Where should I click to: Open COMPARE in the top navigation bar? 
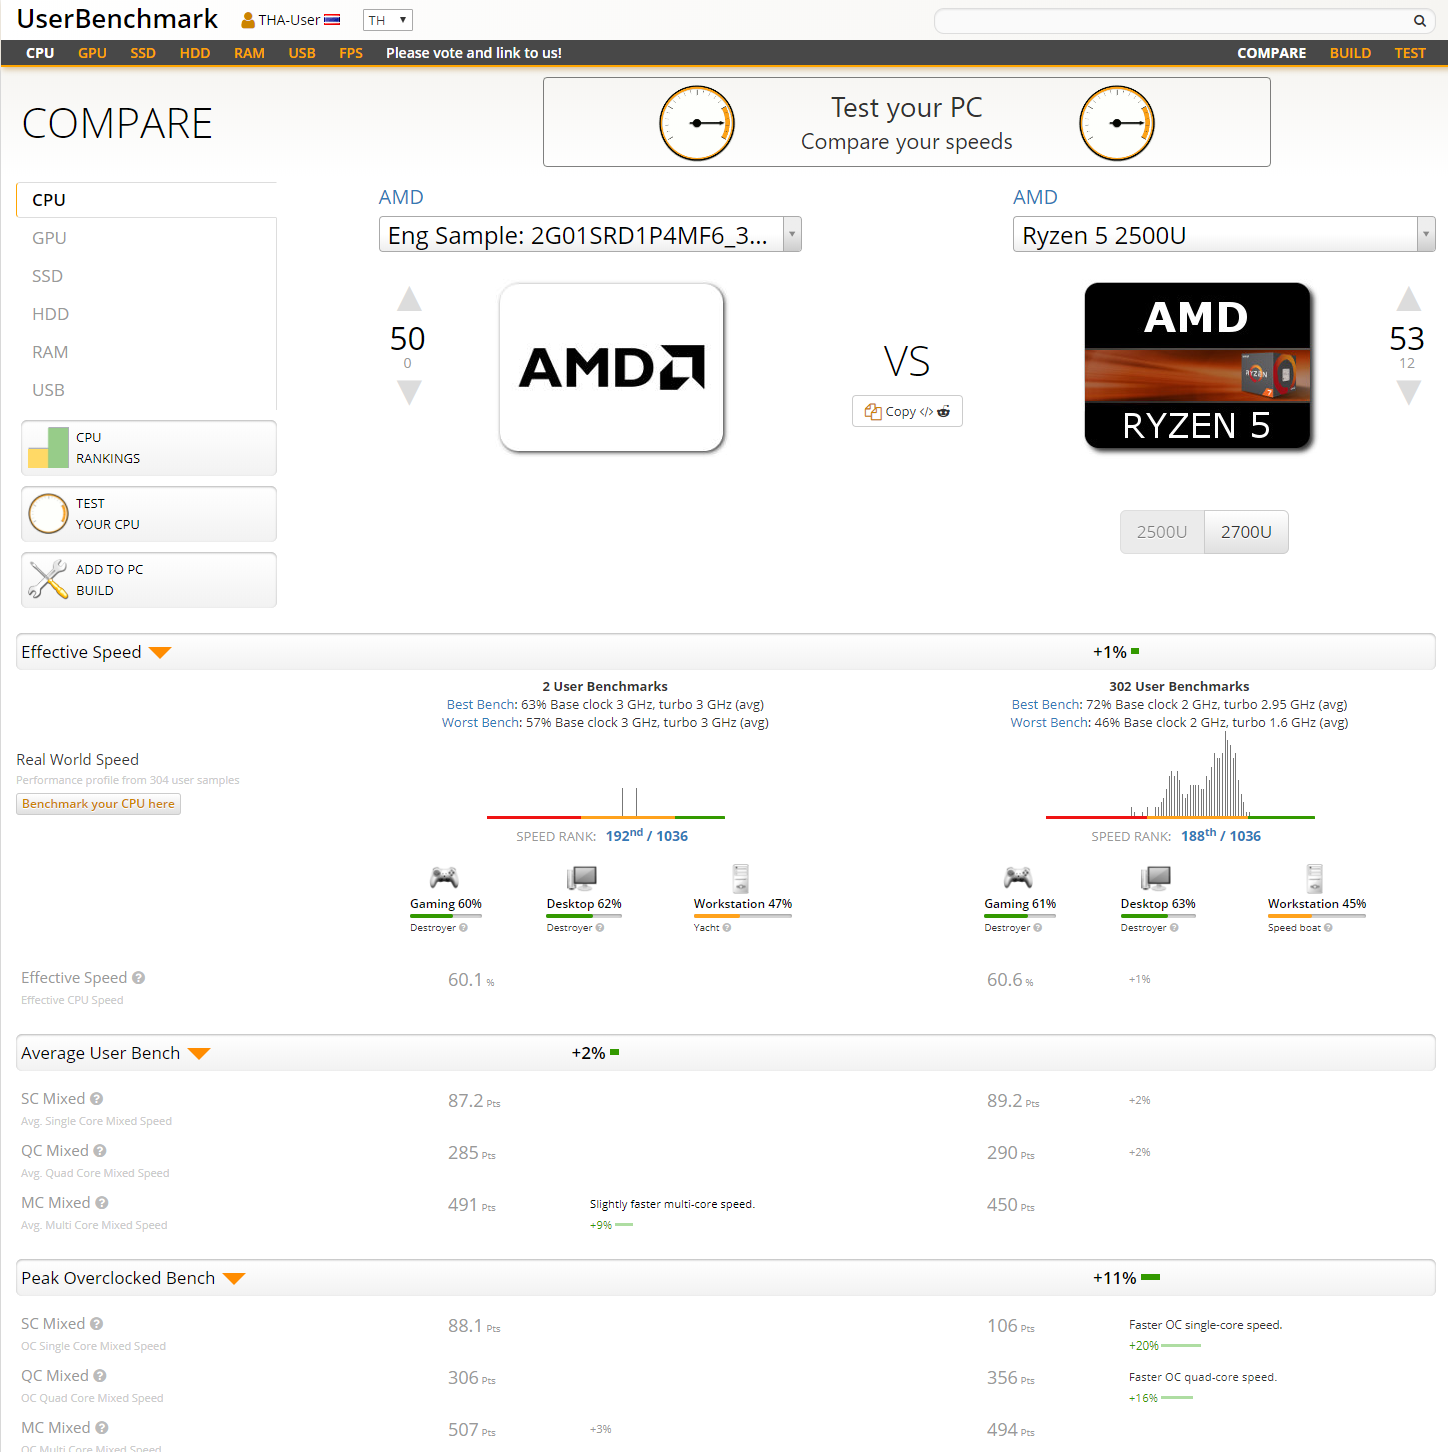pos(1271,53)
